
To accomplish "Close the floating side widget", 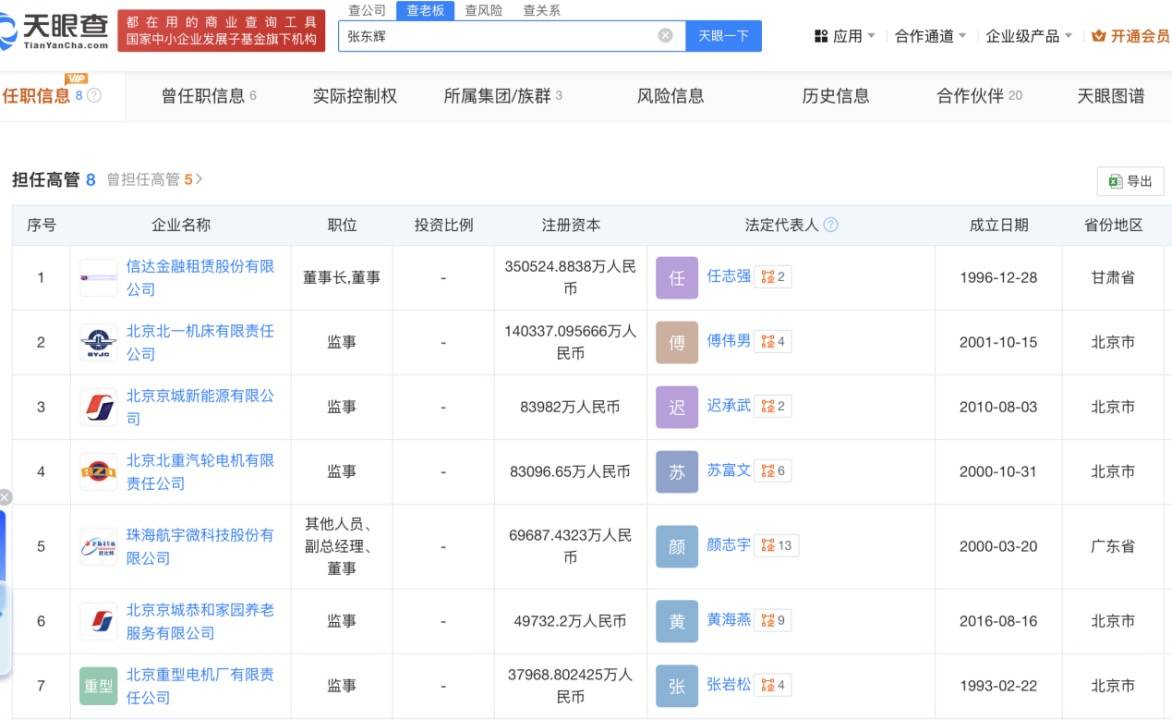I will 5,497.
